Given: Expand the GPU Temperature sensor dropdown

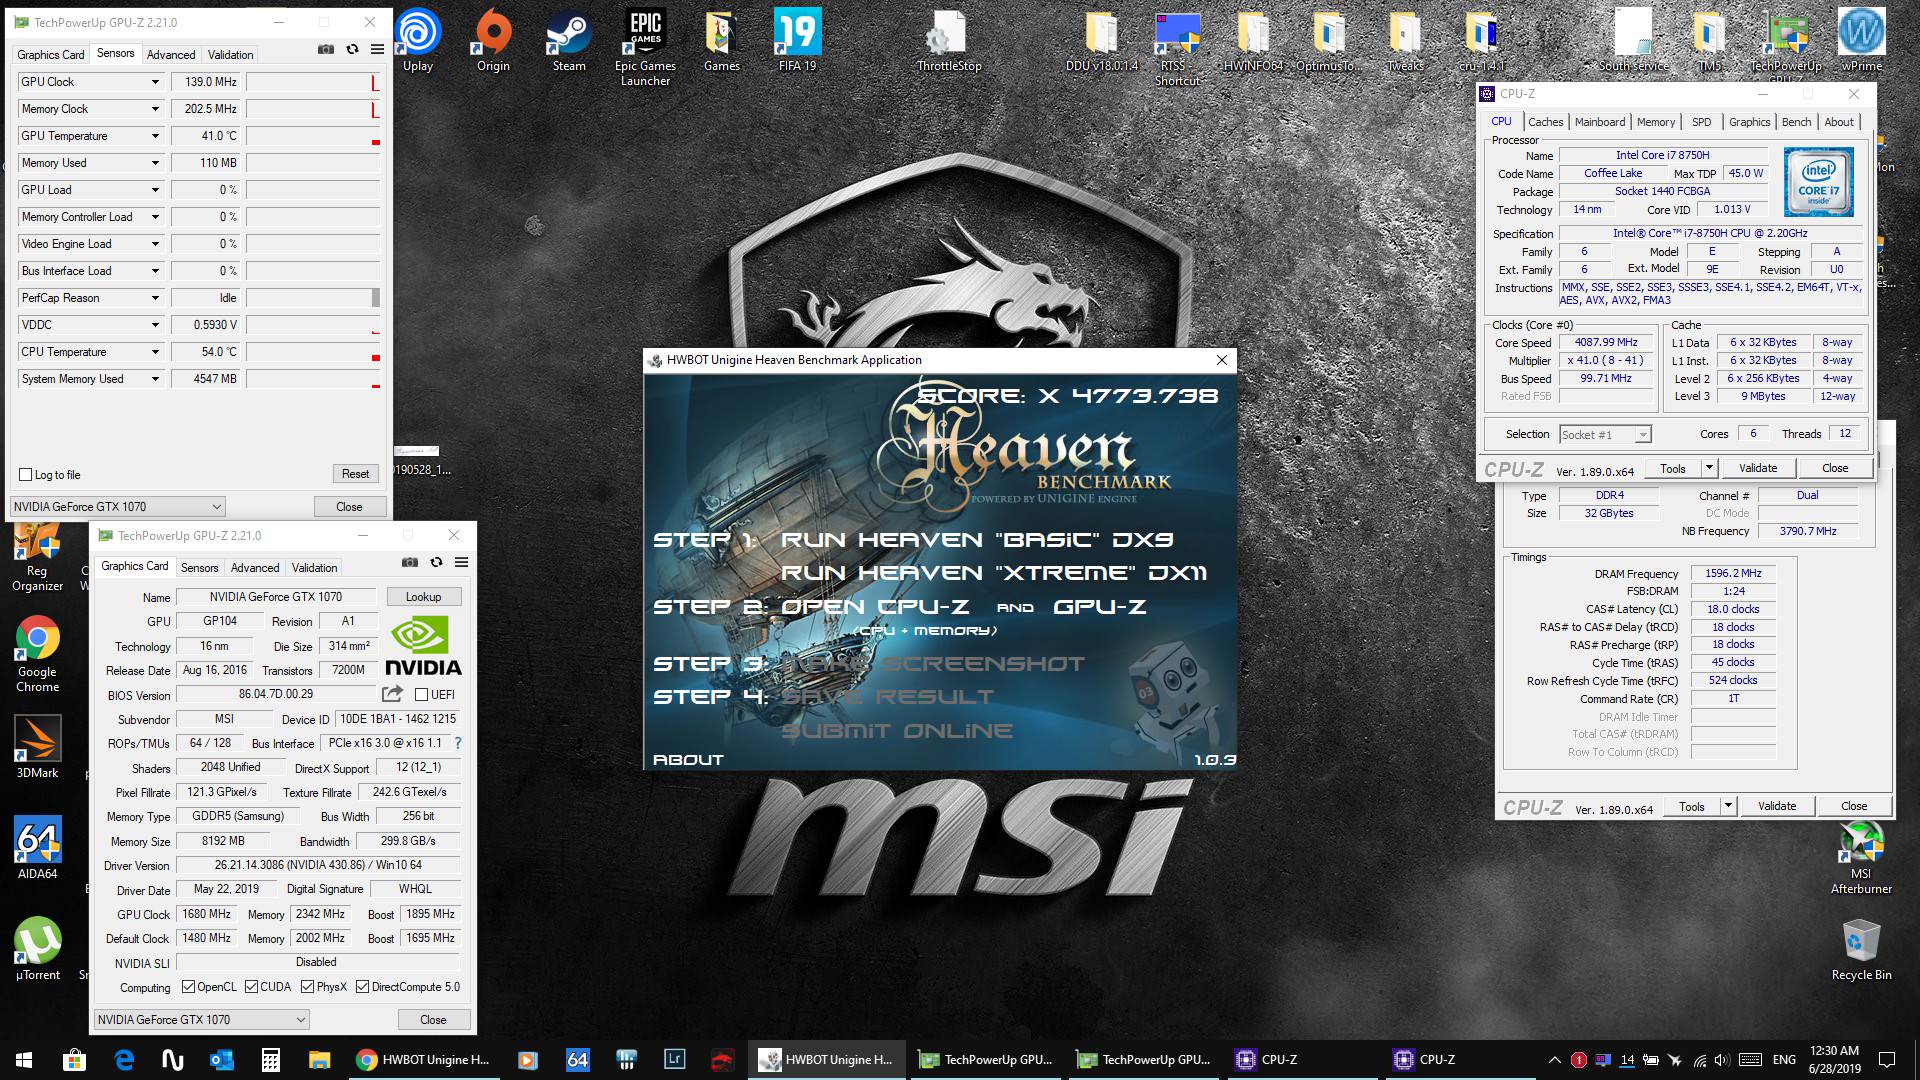Looking at the screenshot, I should click(155, 136).
